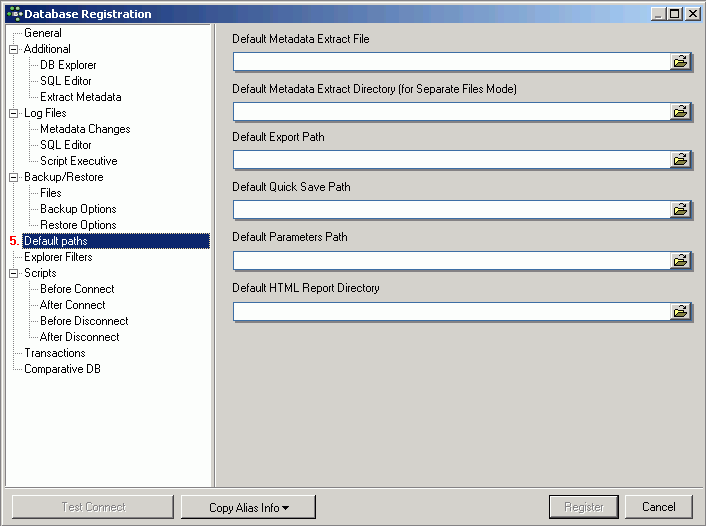
Task: Collapse the Scripts tree node
Action: coord(14,273)
